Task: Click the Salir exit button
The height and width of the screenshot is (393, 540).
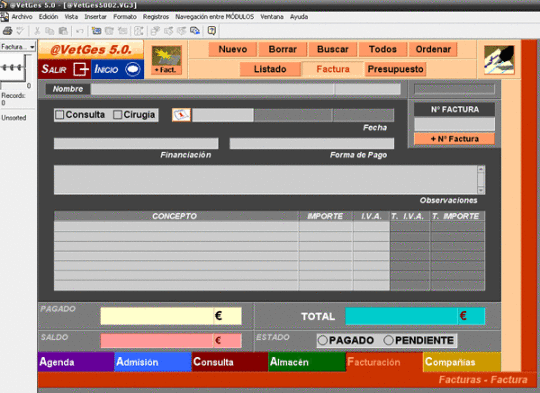Action: point(64,69)
